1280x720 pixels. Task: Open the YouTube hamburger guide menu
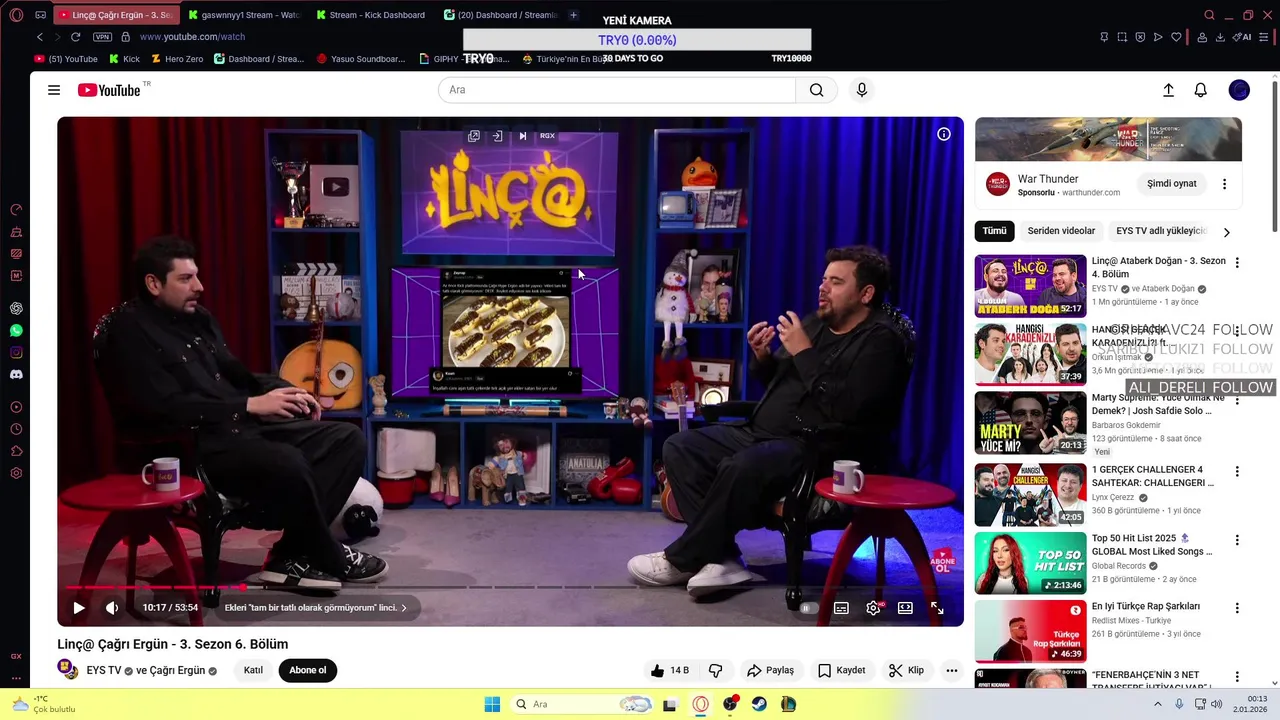54,90
